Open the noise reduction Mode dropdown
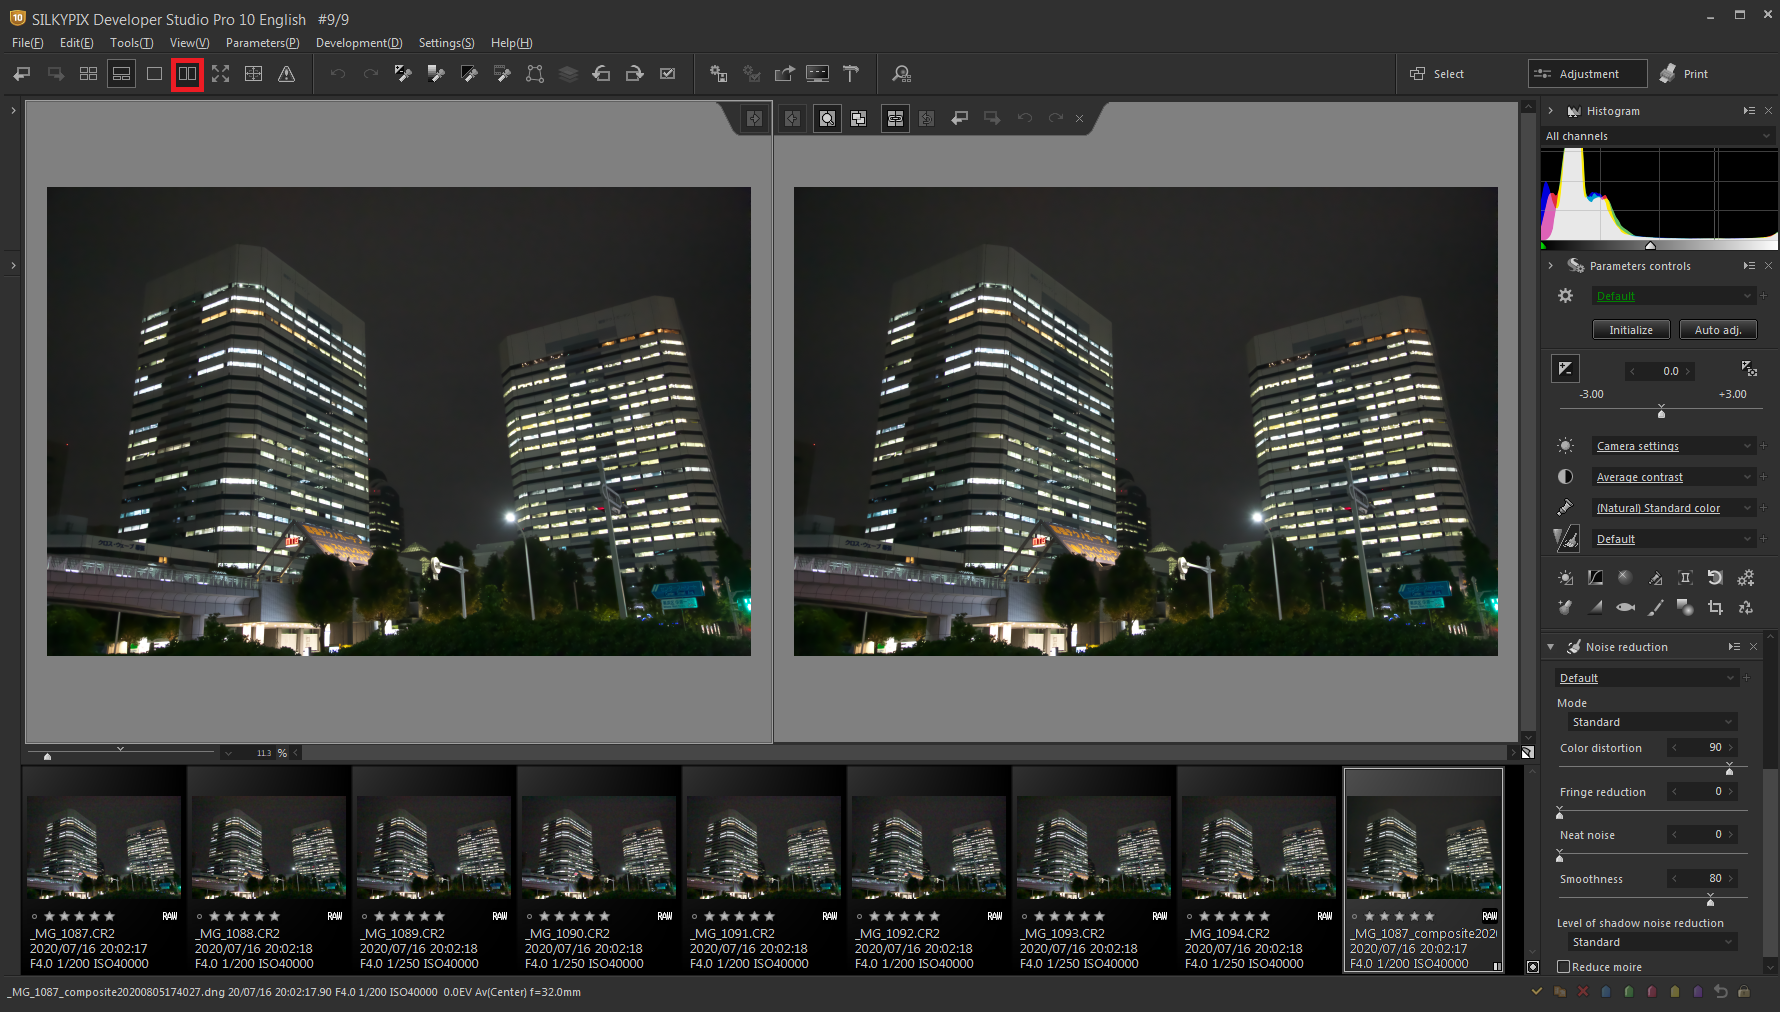Image resolution: width=1780 pixels, height=1012 pixels. [1652, 722]
